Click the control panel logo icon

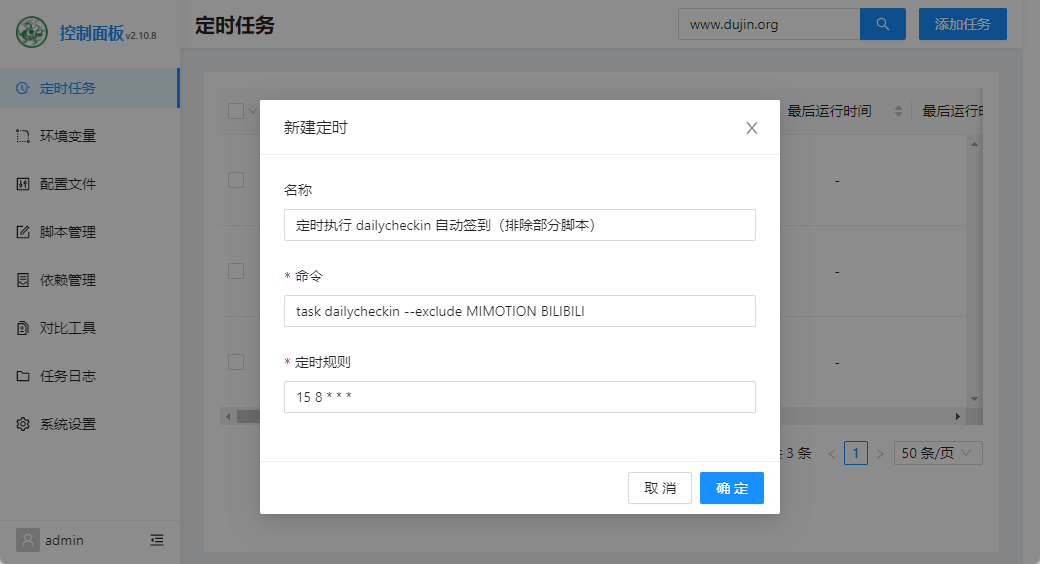pos(32,32)
